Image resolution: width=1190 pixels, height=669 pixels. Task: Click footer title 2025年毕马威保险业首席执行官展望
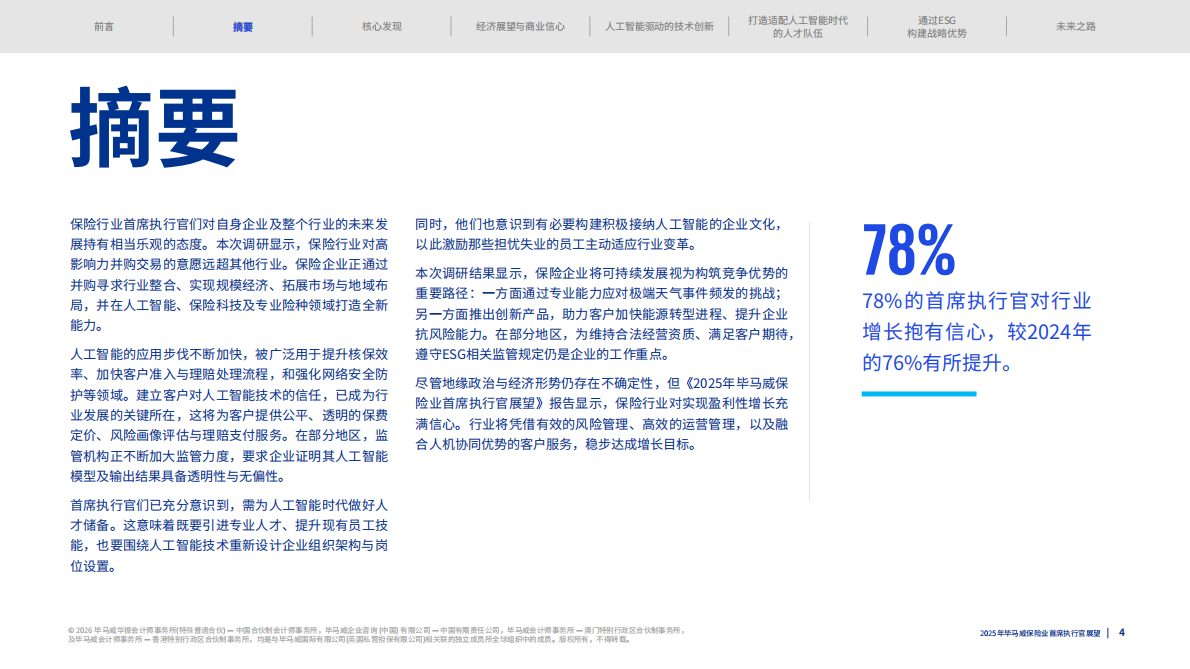coord(1040,633)
